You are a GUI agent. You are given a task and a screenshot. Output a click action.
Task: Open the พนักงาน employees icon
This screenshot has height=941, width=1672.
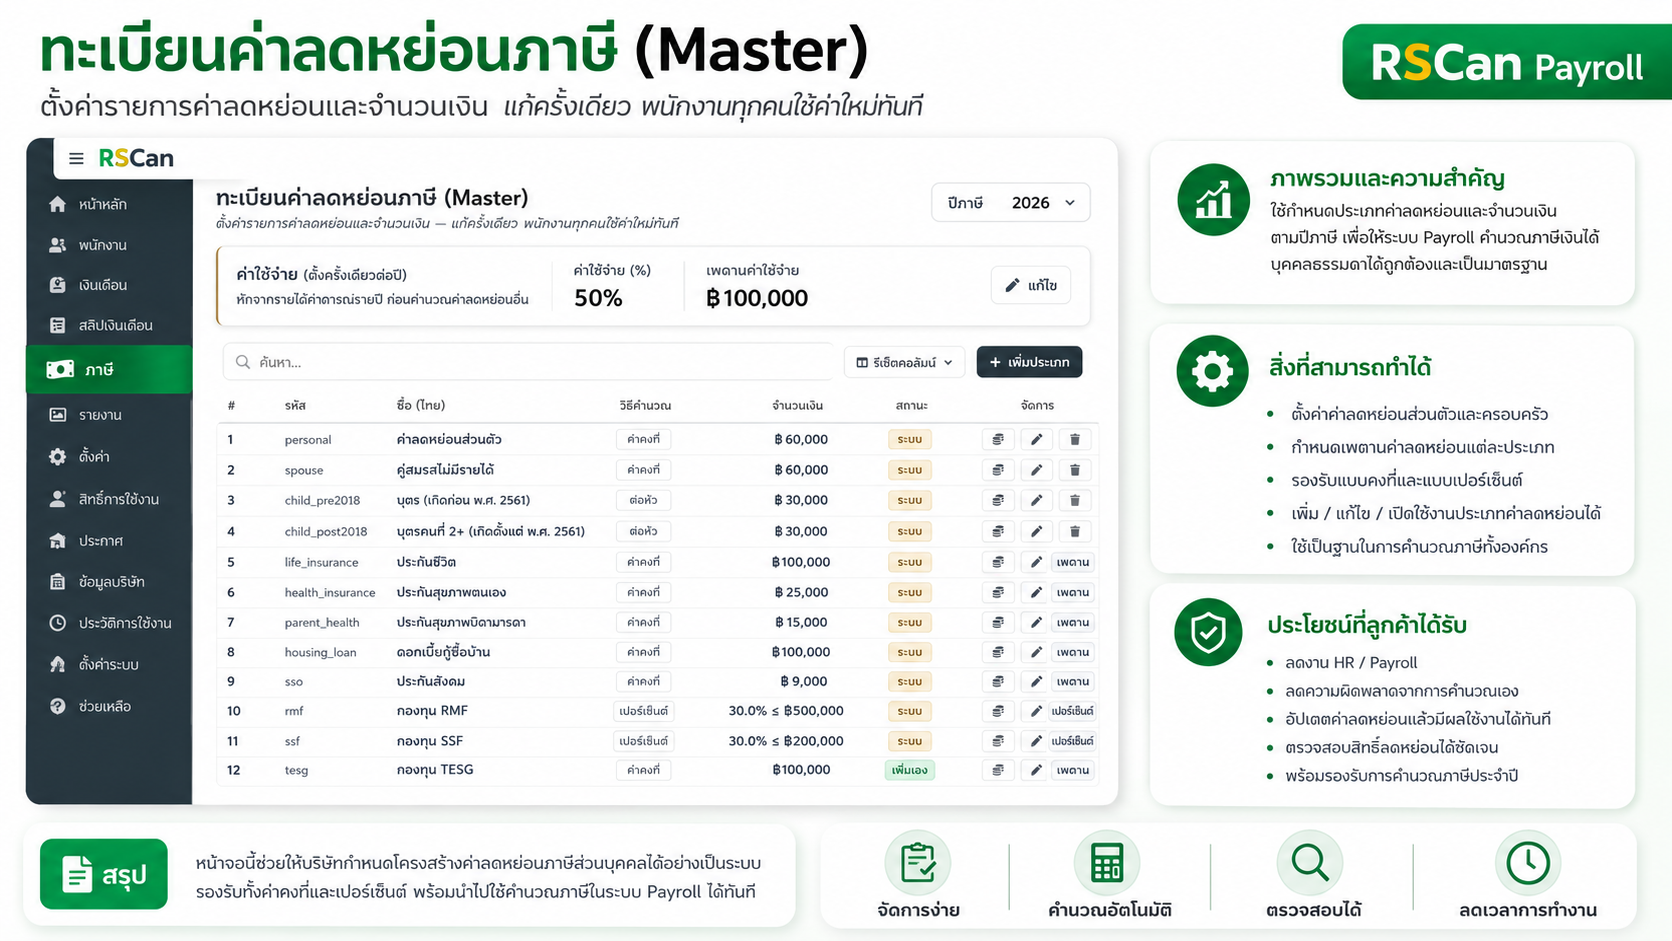(x=58, y=245)
